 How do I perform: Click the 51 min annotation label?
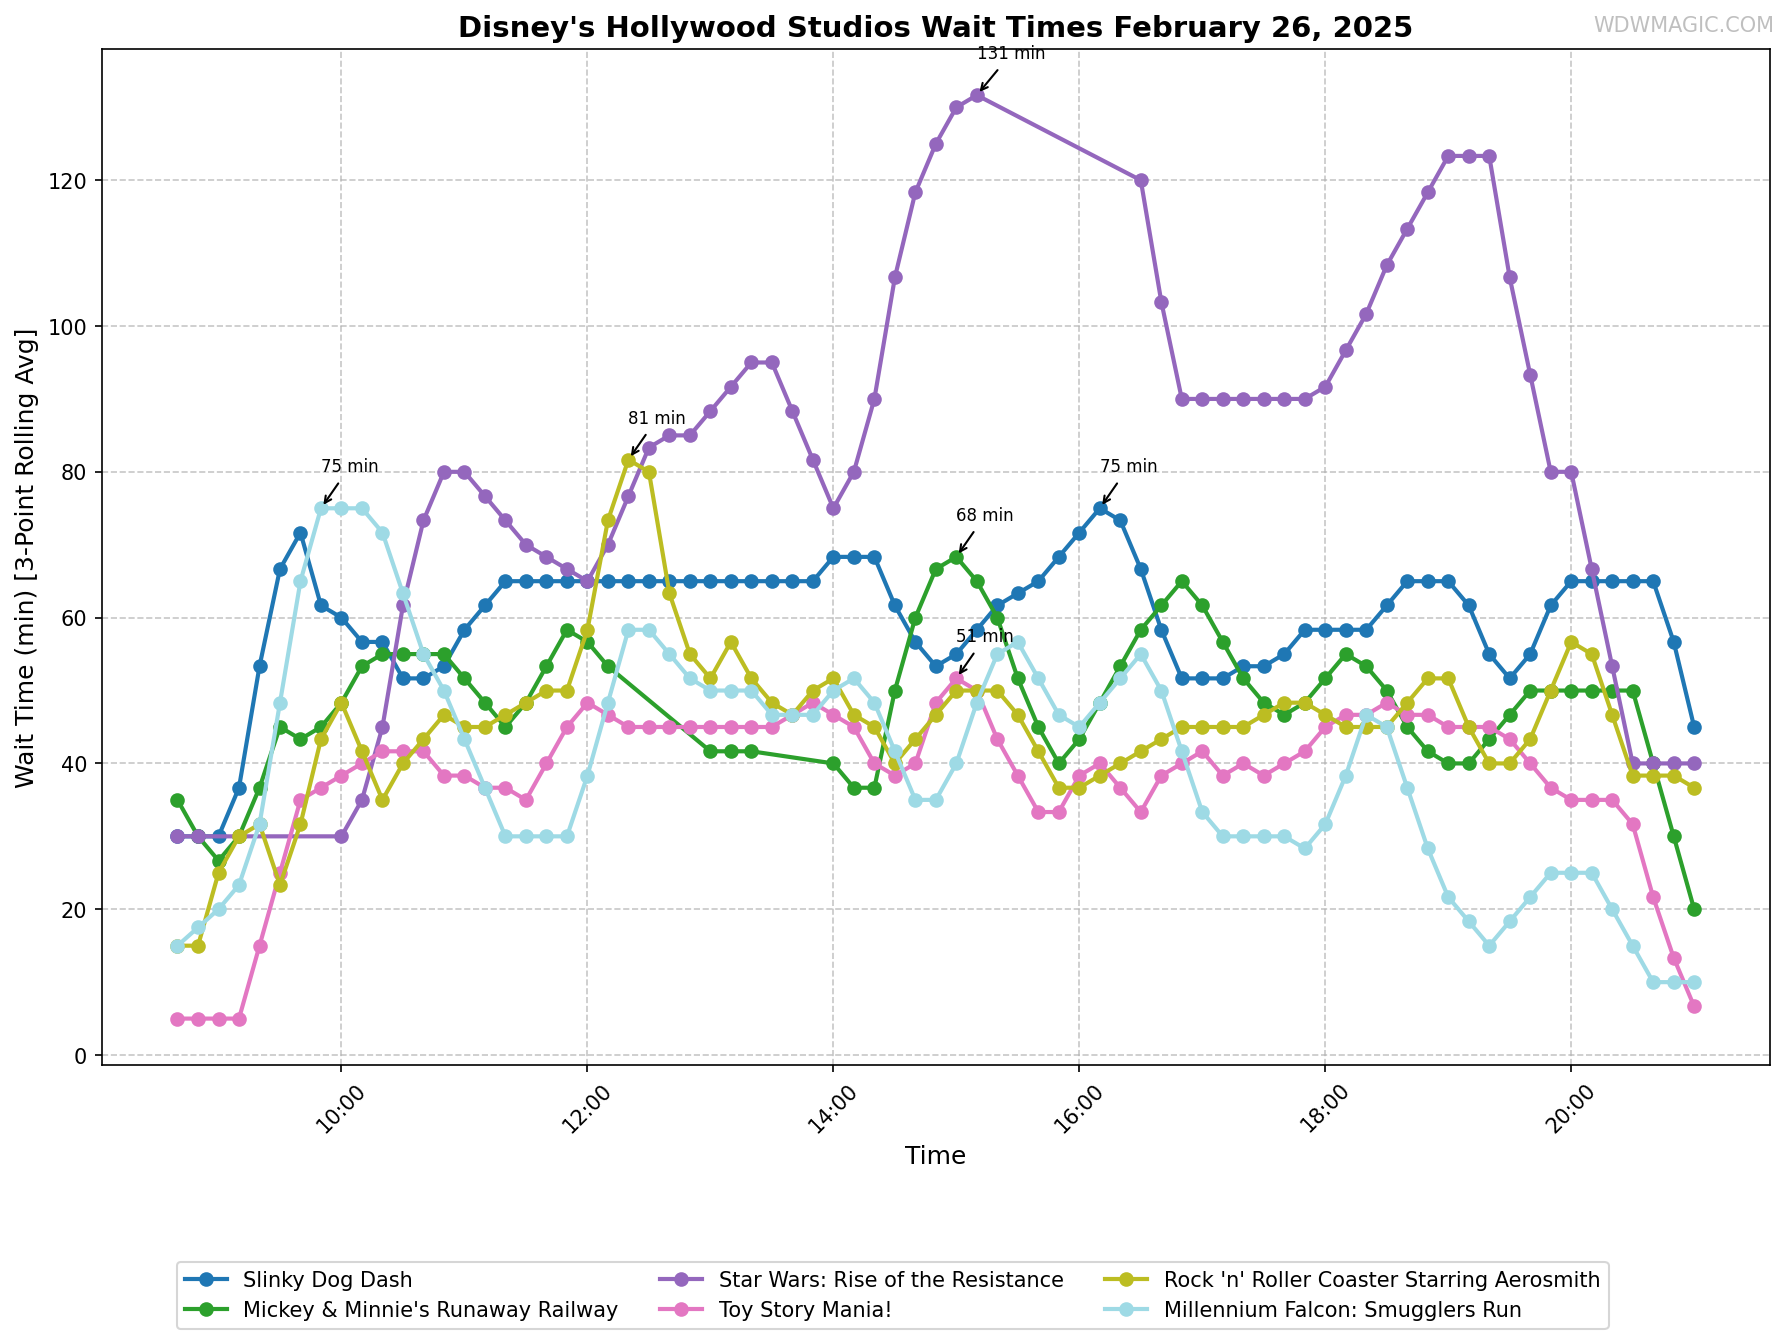(985, 637)
